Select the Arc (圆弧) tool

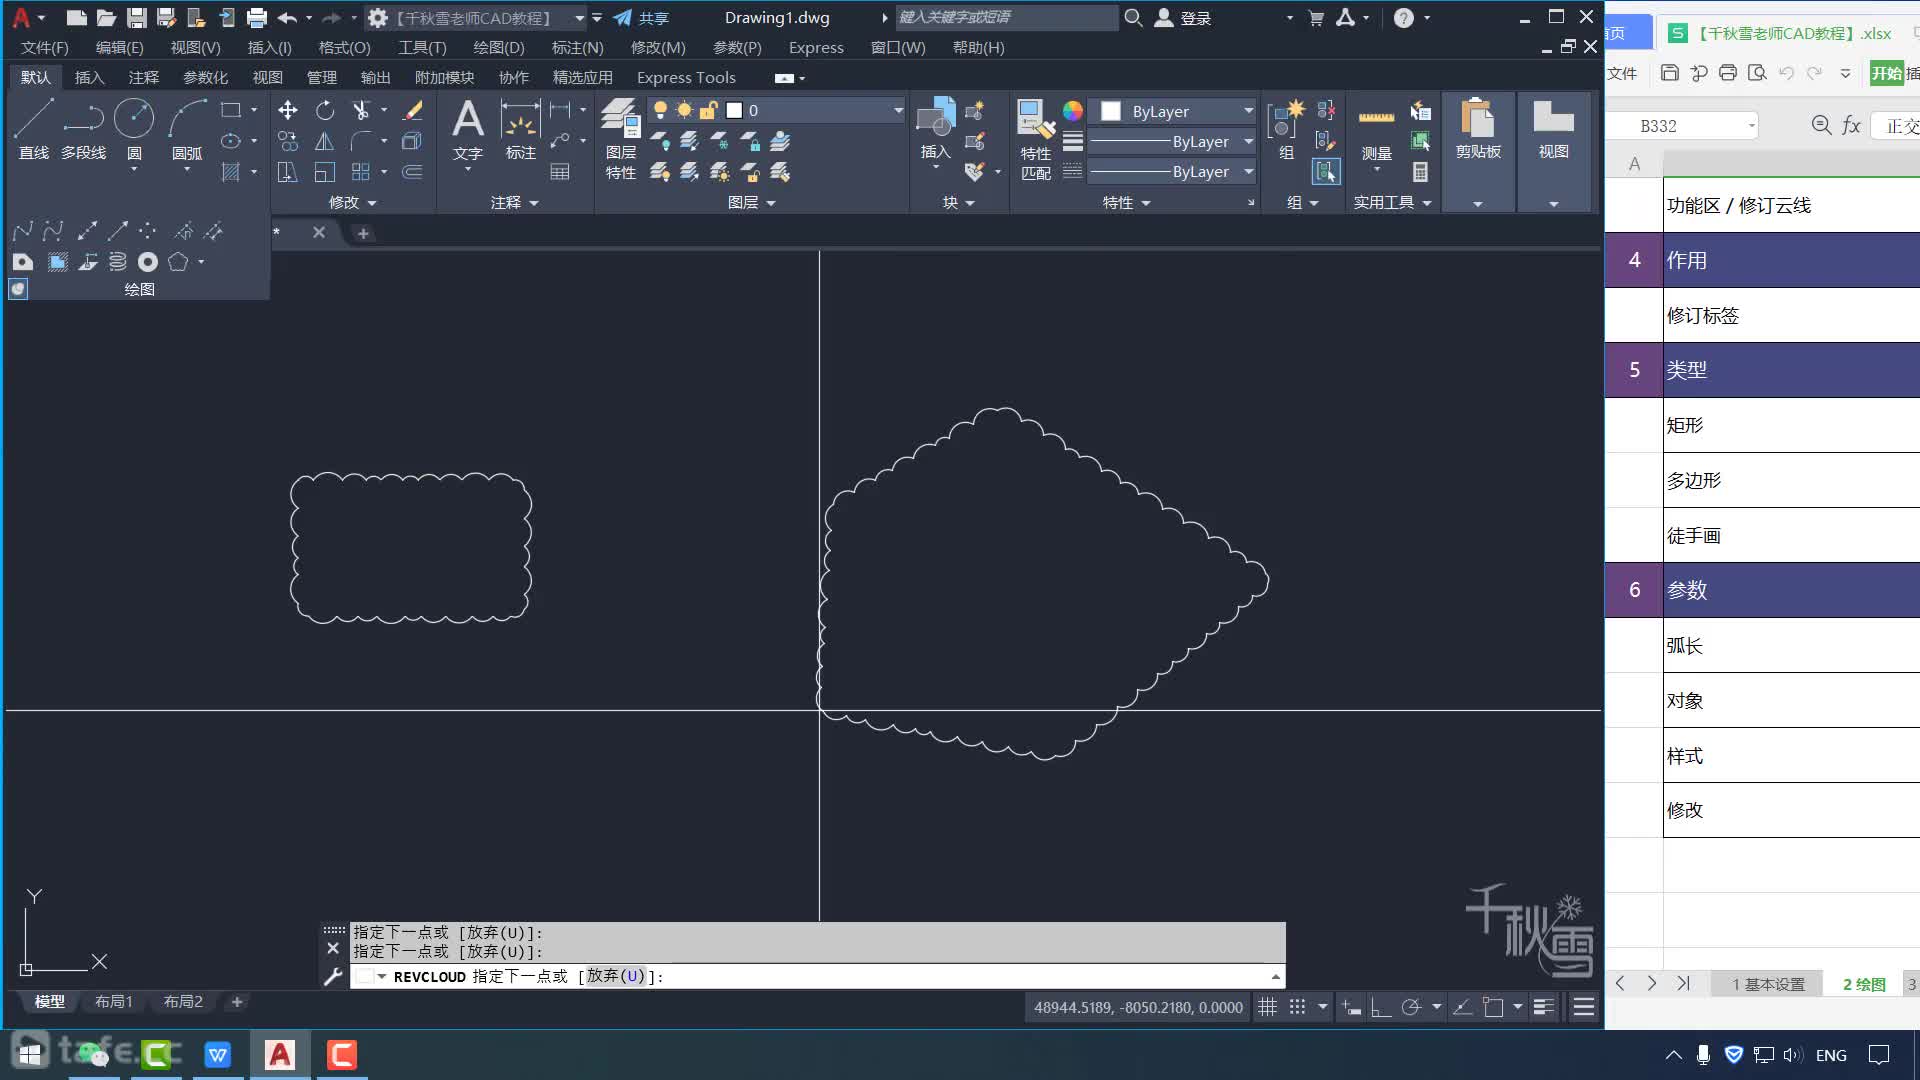coord(187,128)
